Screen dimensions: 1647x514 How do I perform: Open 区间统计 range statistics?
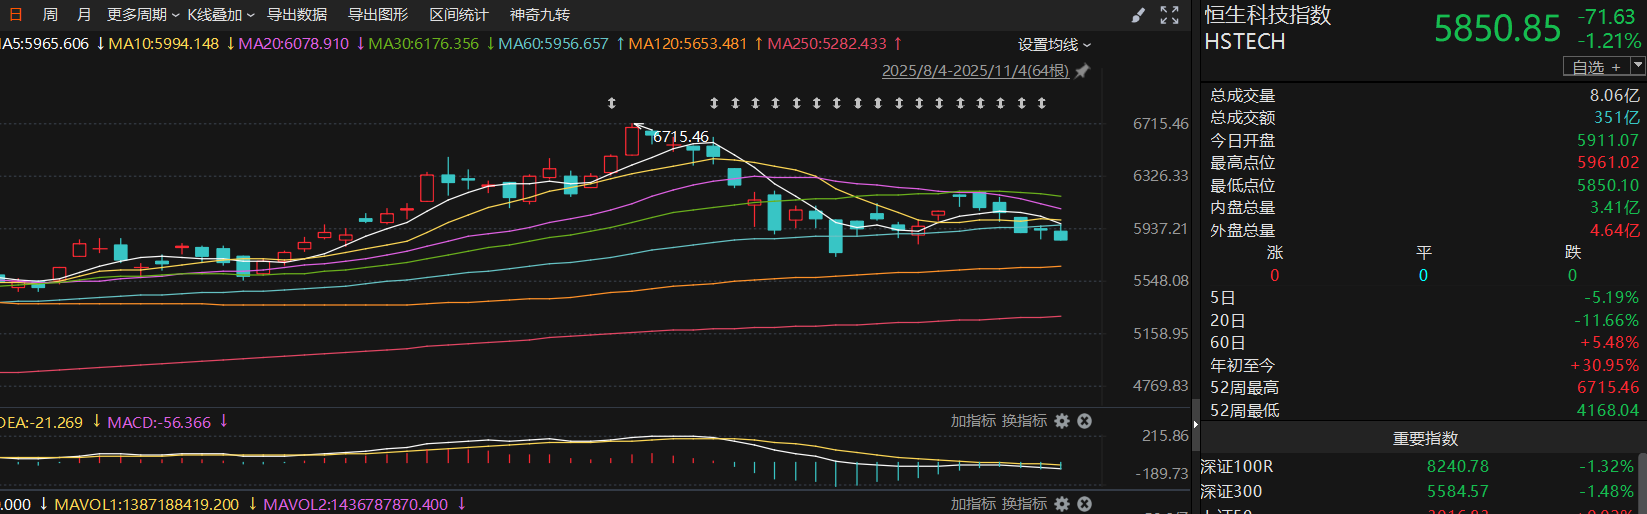(x=459, y=15)
